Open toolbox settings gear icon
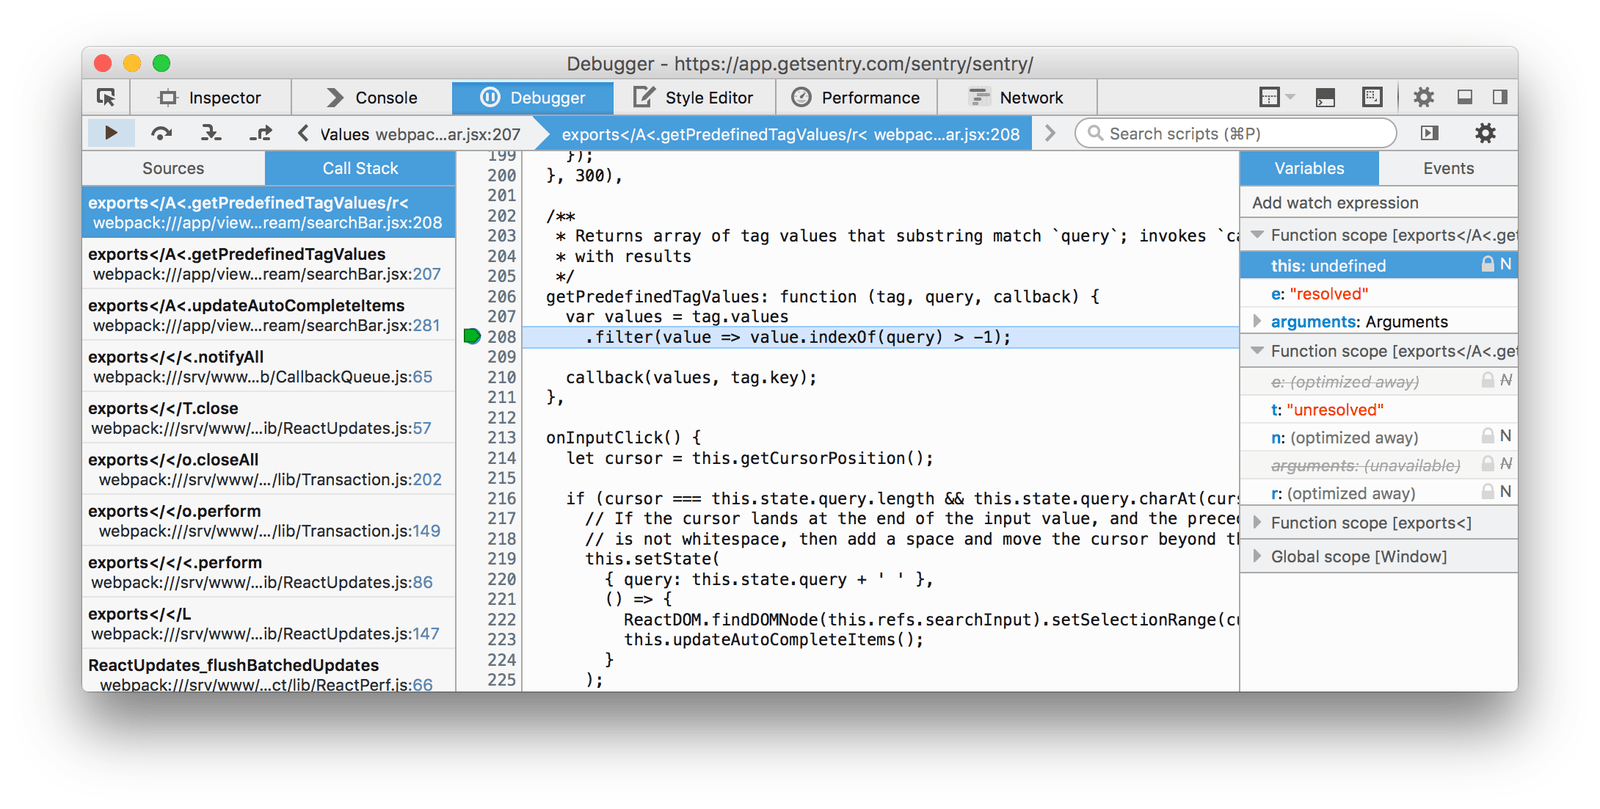Screen dimensions: 1600x809 tap(1423, 97)
